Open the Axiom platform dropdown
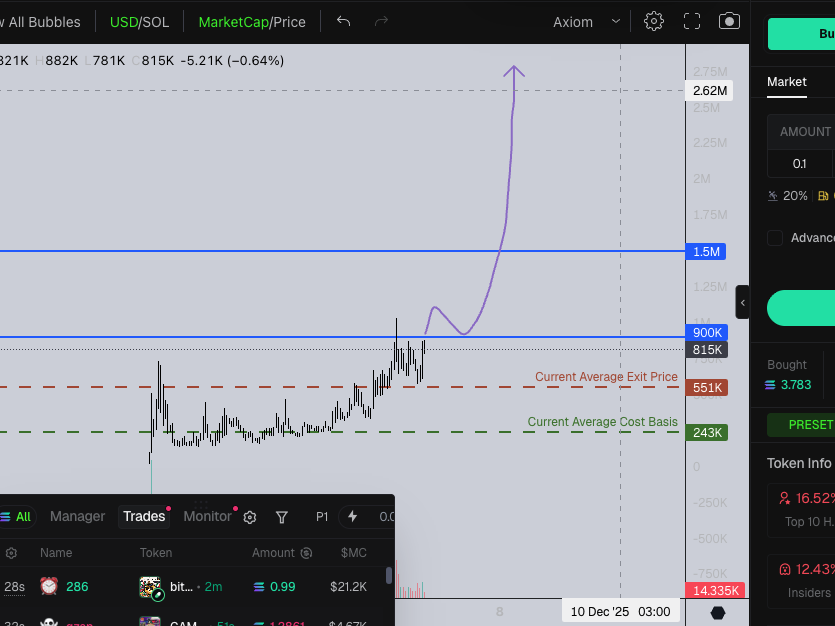 click(x=586, y=21)
